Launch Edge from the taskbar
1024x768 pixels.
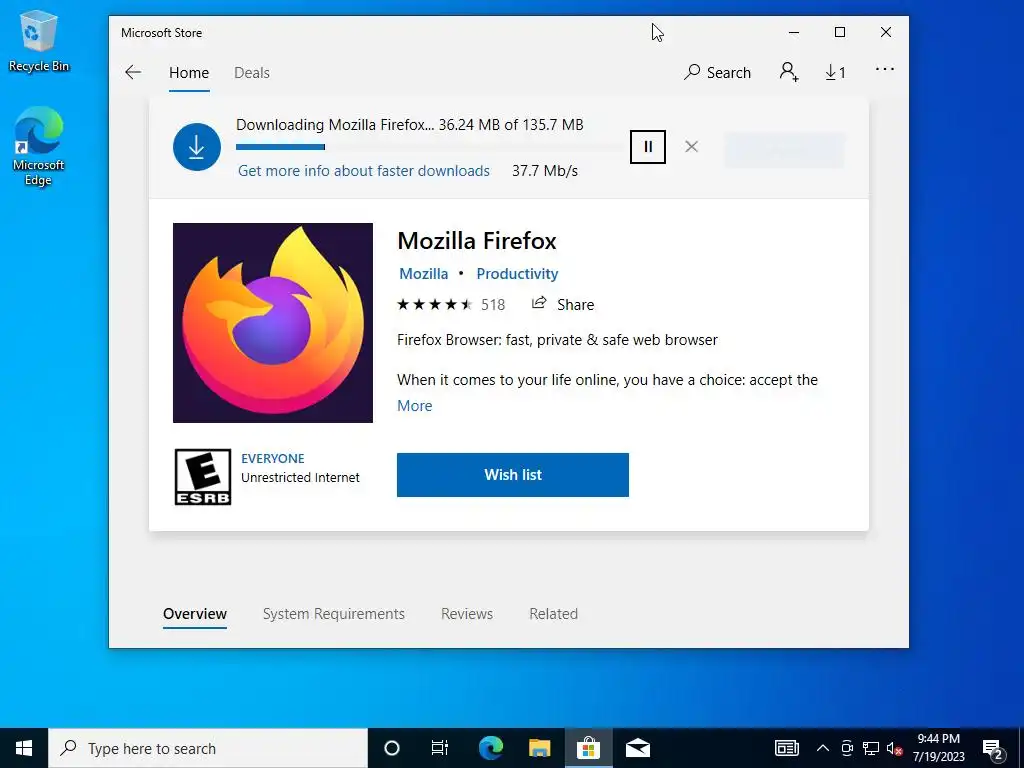(490, 748)
